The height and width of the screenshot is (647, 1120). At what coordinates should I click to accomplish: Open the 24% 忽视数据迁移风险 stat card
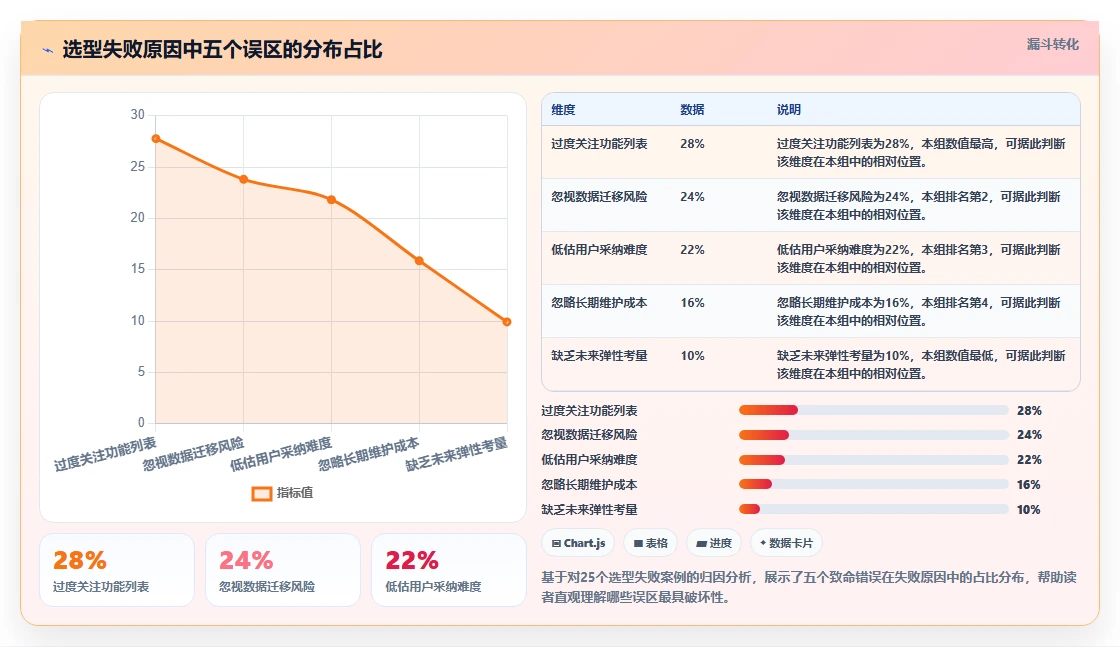(283, 570)
